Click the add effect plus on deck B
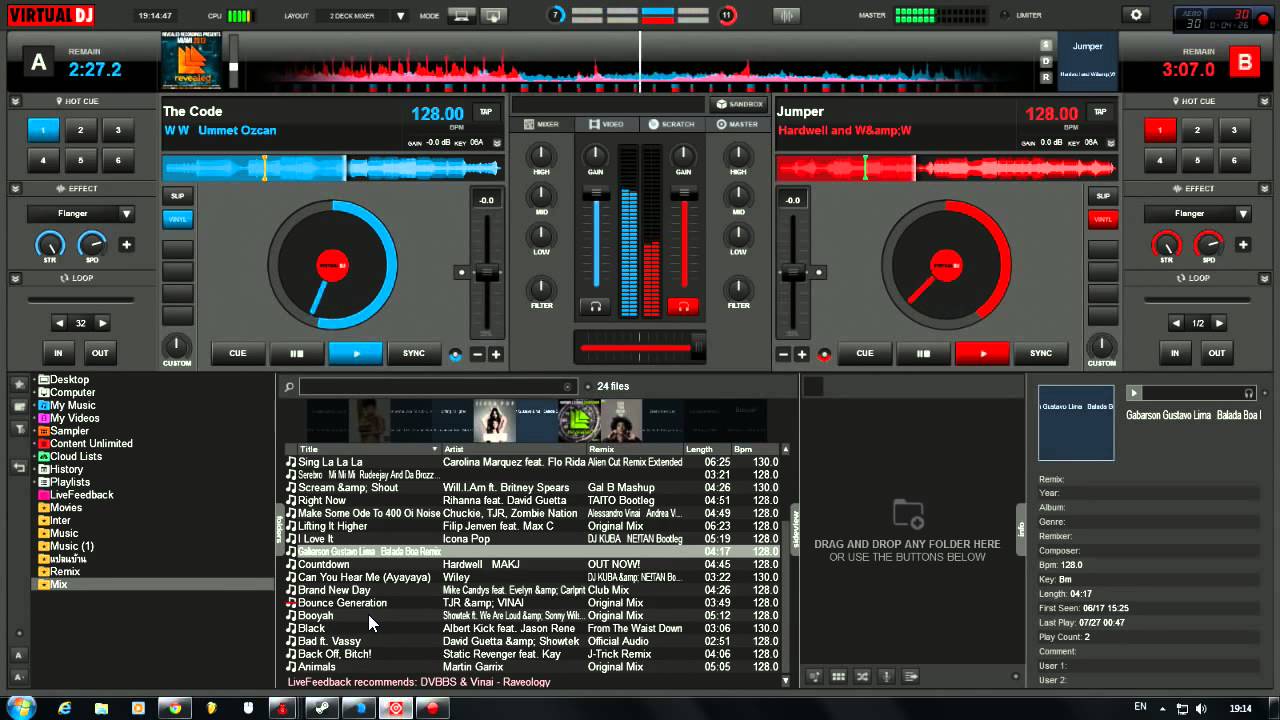 pyautogui.click(x=1243, y=244)
